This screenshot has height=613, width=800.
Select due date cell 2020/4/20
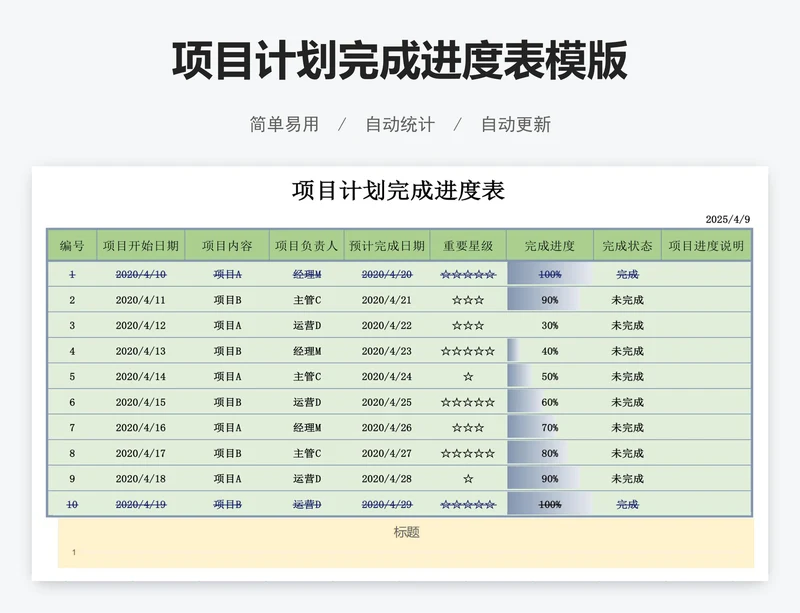coord(387,275)
